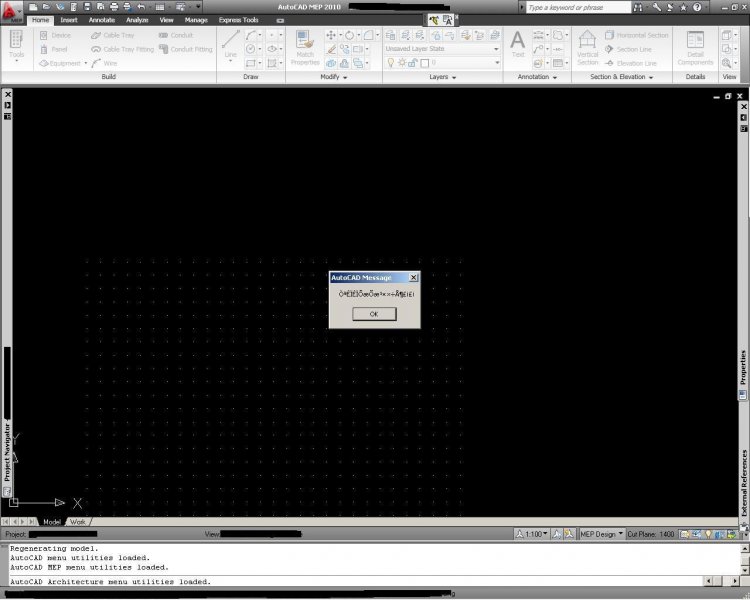Open the Manage ribbon tab

(x=196, y=20)
